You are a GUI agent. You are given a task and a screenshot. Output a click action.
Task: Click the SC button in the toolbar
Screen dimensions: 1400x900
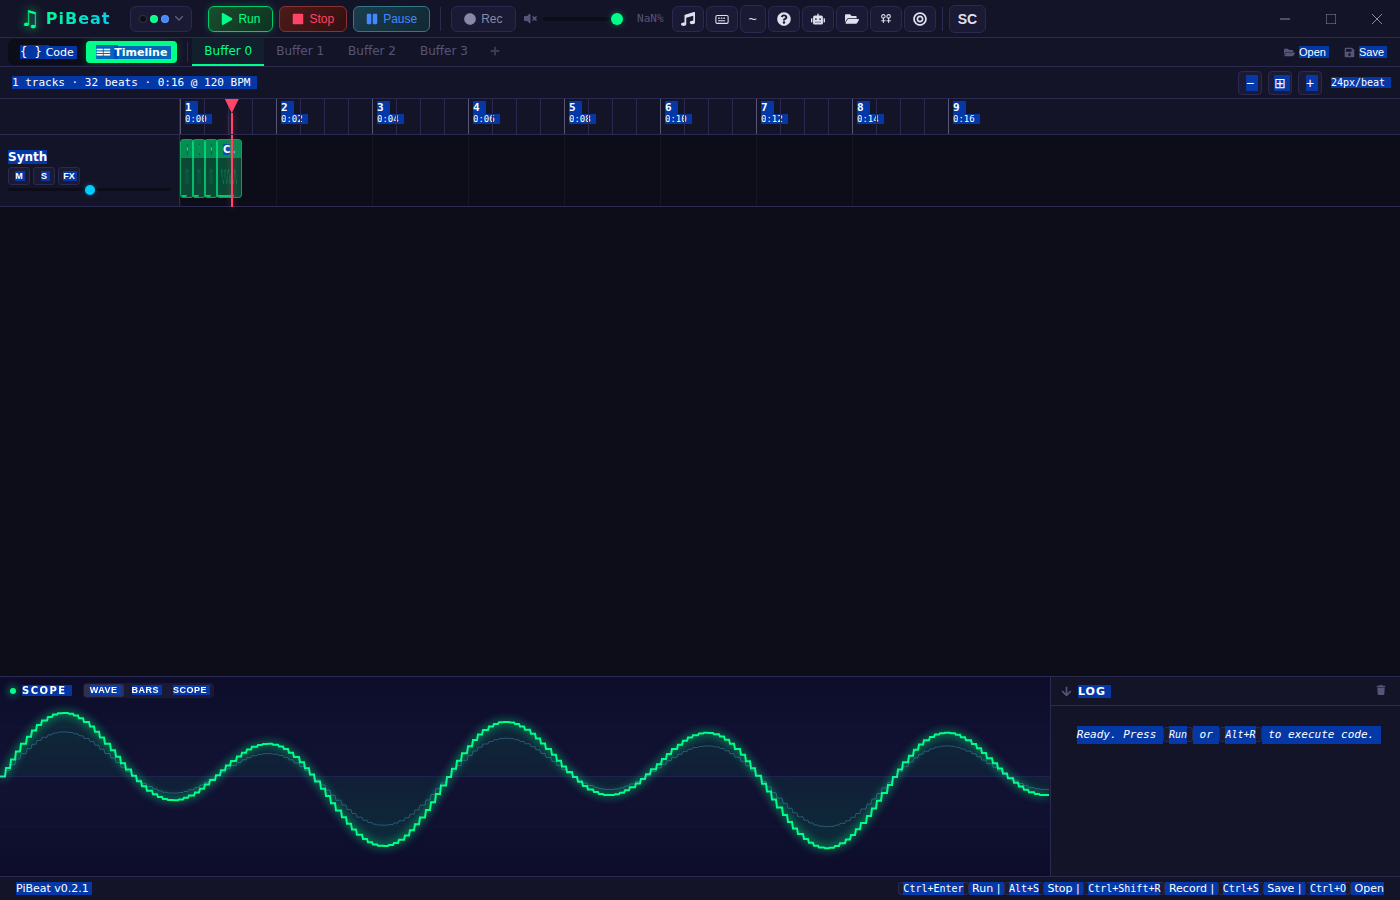(x=967, y=19)
